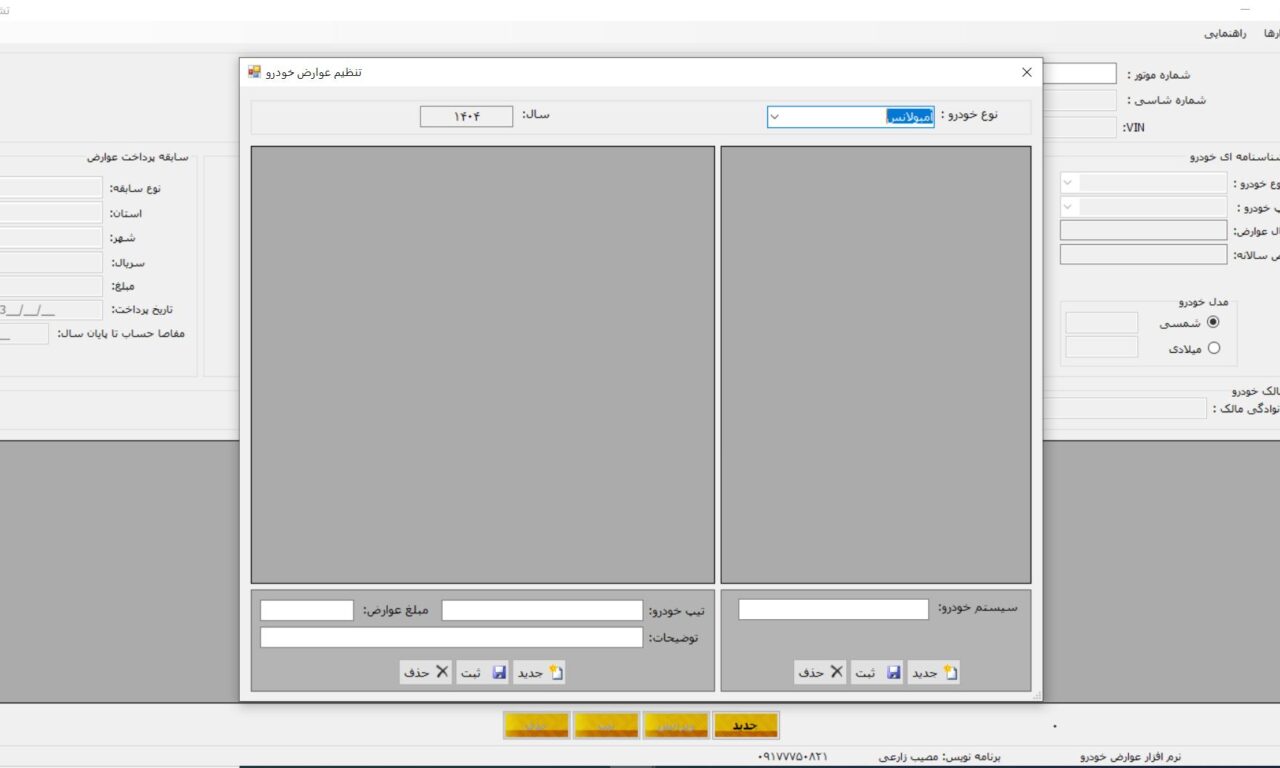Viewport: 1280px width, 768px height.
Task: Click the سیستم خودرو text field
Action: coord(833,610)
